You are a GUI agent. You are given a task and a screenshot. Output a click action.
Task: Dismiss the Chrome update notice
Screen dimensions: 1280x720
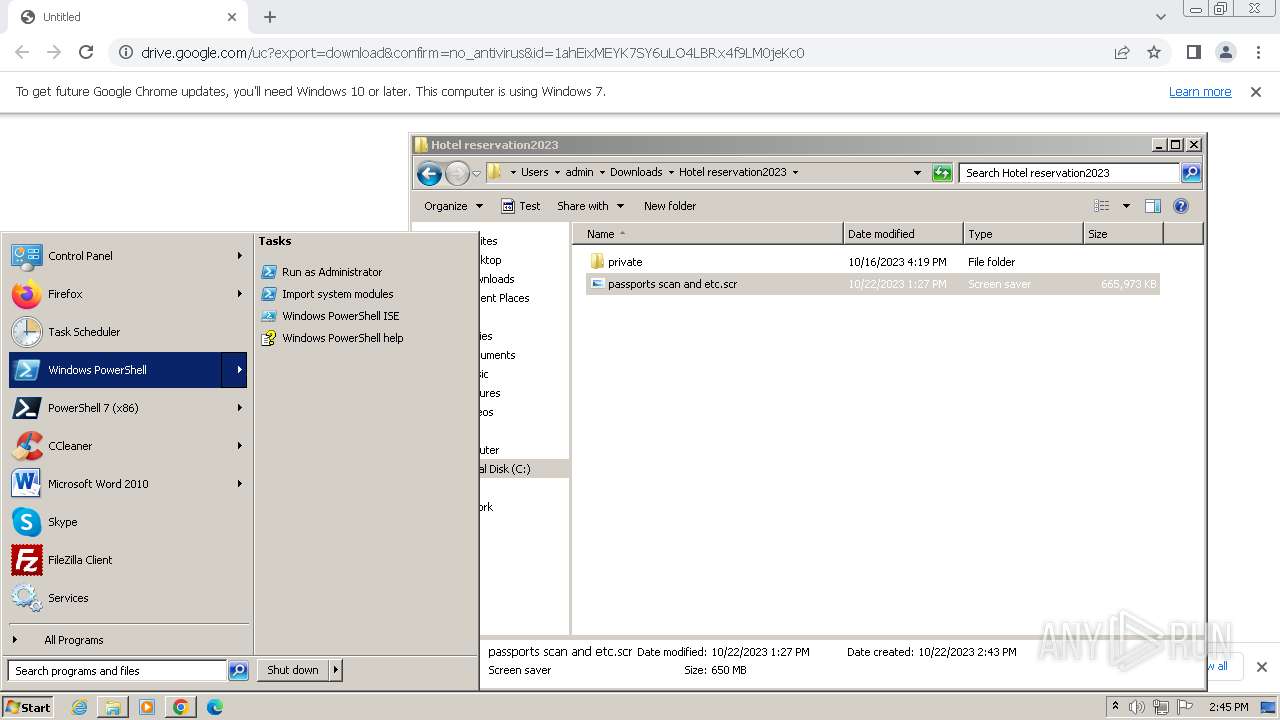pyautogui.click(x=1256, y=92)
